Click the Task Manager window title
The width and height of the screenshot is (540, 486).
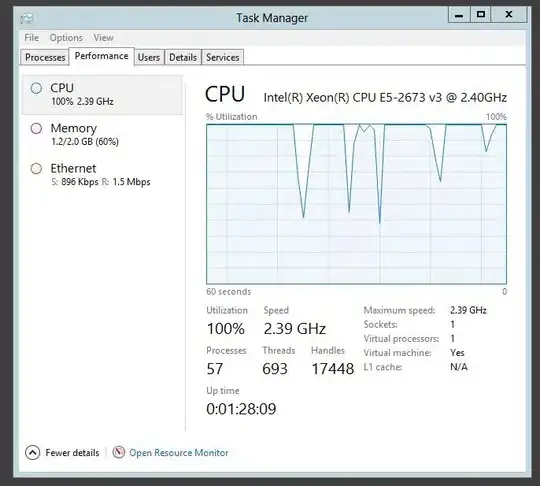point(272,18)
